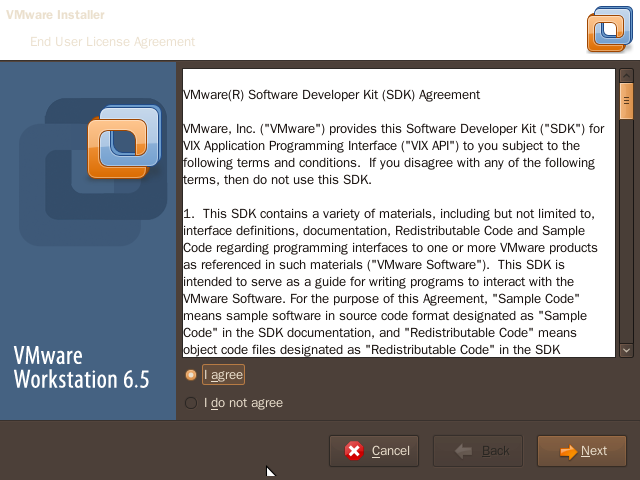640x480 pixels.
Task: Click the line "means sample software in source code"
Action: pyautogui.click(x=385, y=316)
